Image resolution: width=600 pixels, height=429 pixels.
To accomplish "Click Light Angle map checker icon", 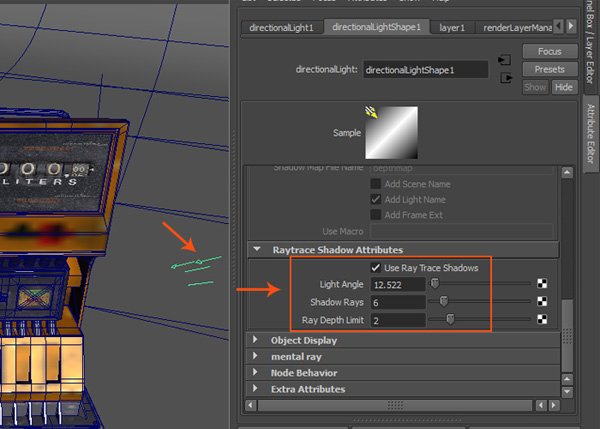I will [x=542, y=284].
